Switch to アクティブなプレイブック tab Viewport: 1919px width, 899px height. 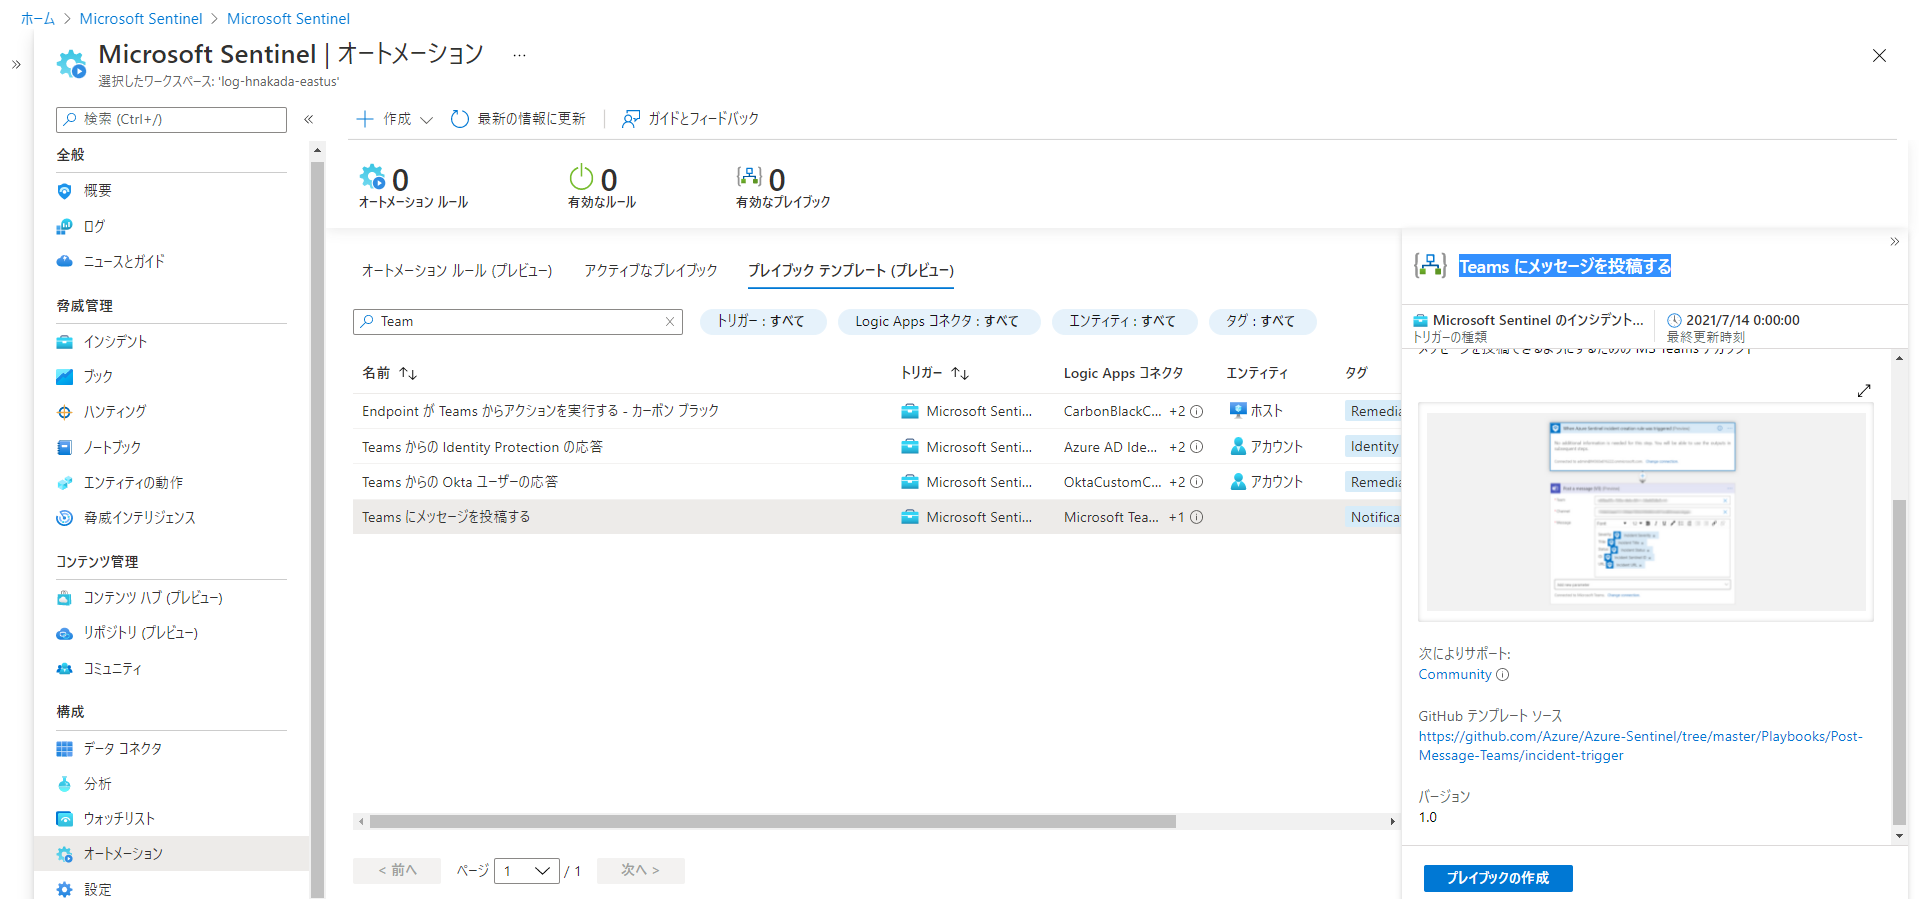tap(651, 271)
